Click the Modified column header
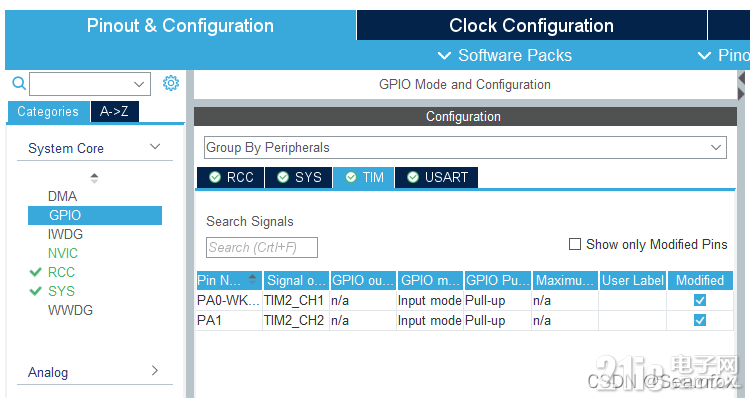This screenshot has width=750, height=398. click(700, 280)
